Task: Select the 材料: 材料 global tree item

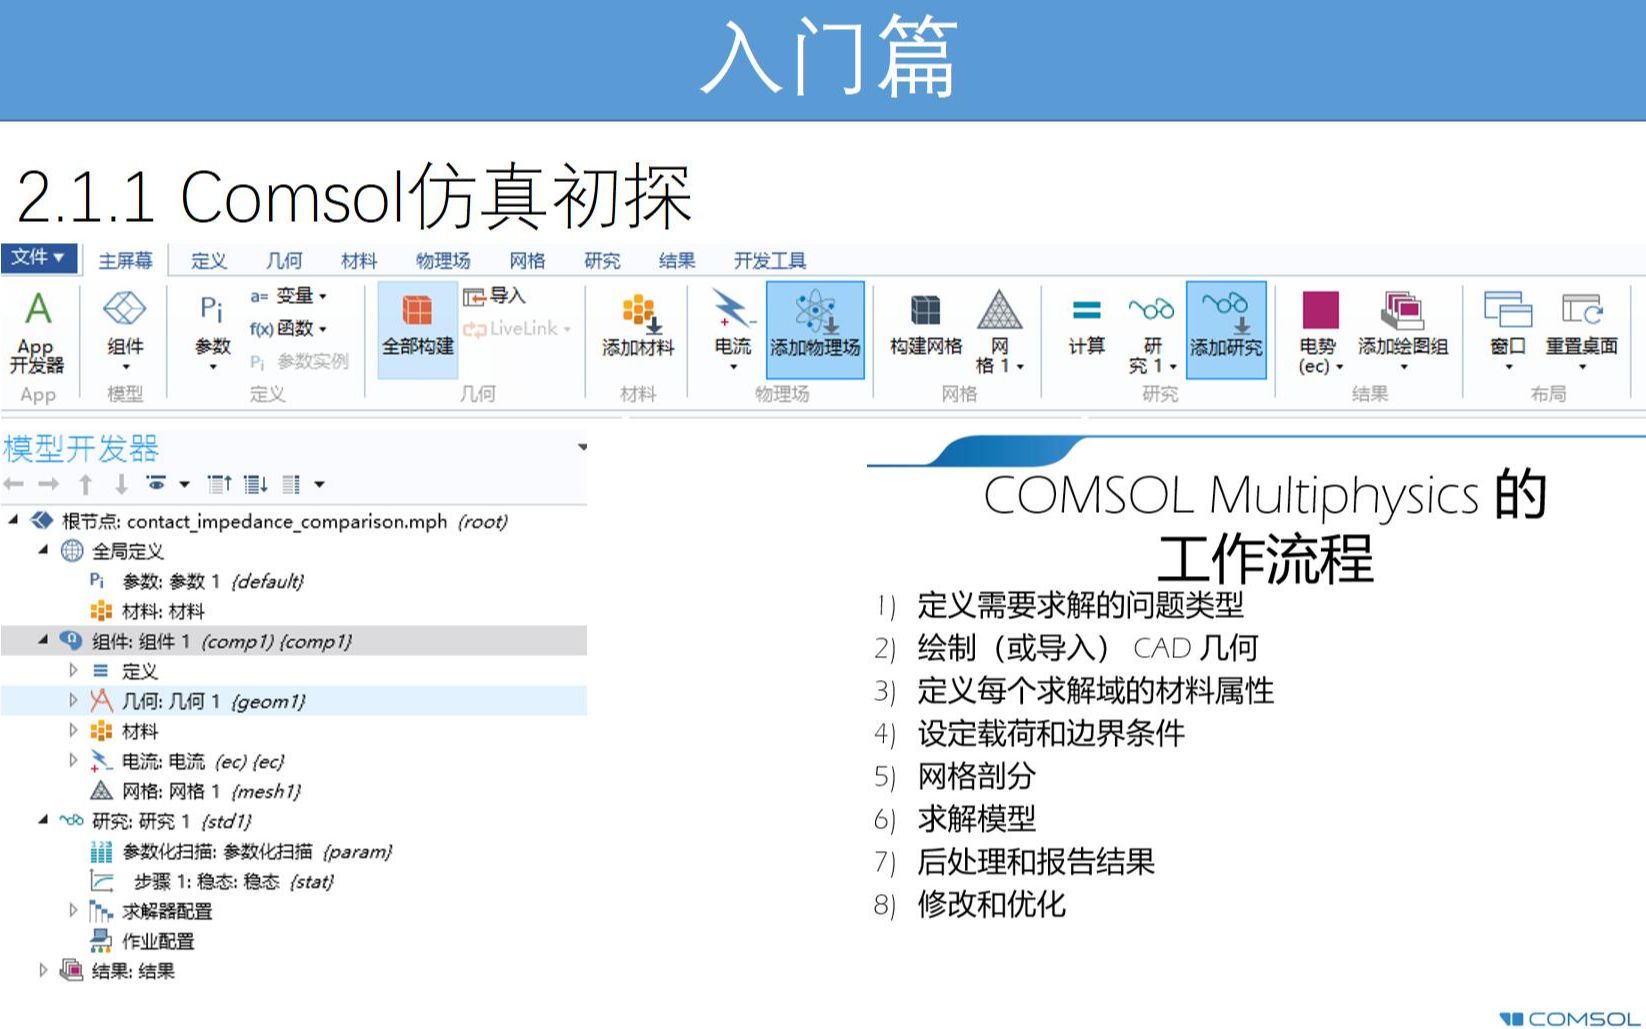Action: point(147,611)
